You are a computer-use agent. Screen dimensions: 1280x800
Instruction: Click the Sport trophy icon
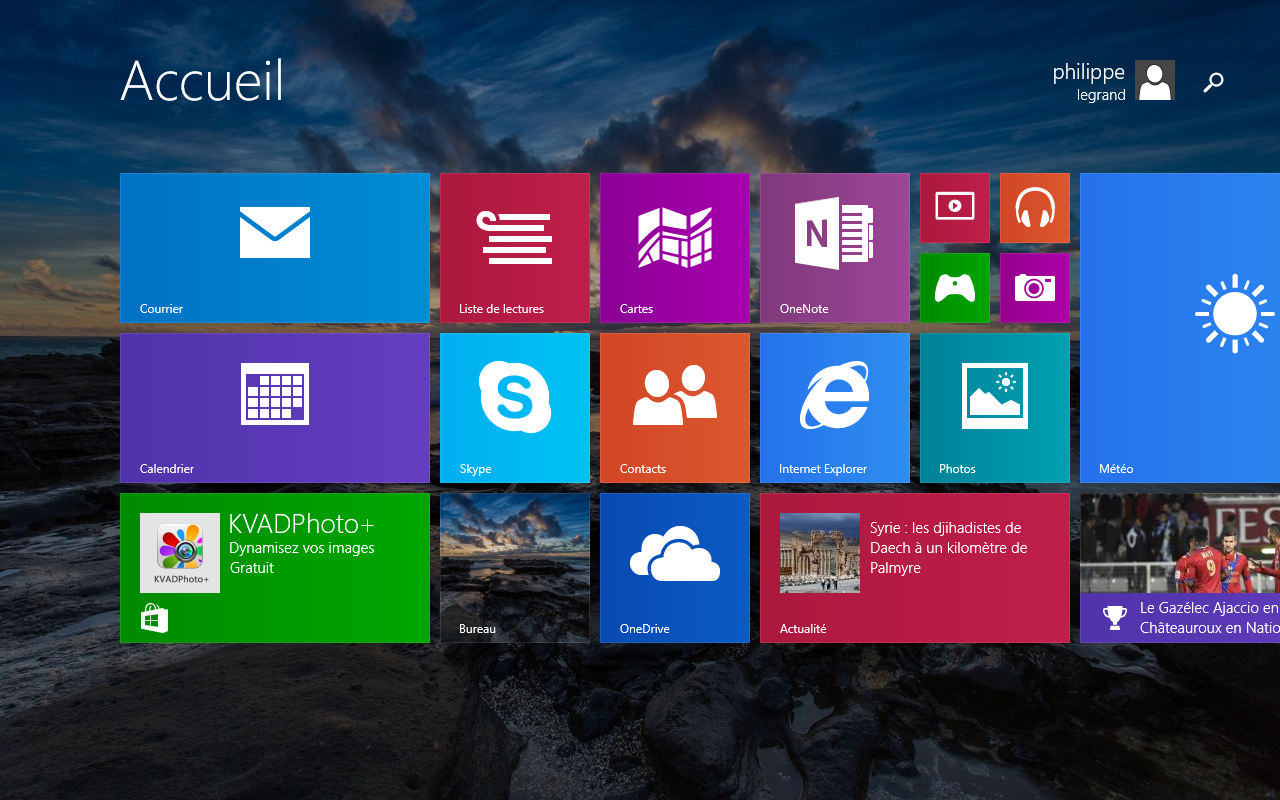(x=1115, y=617)
